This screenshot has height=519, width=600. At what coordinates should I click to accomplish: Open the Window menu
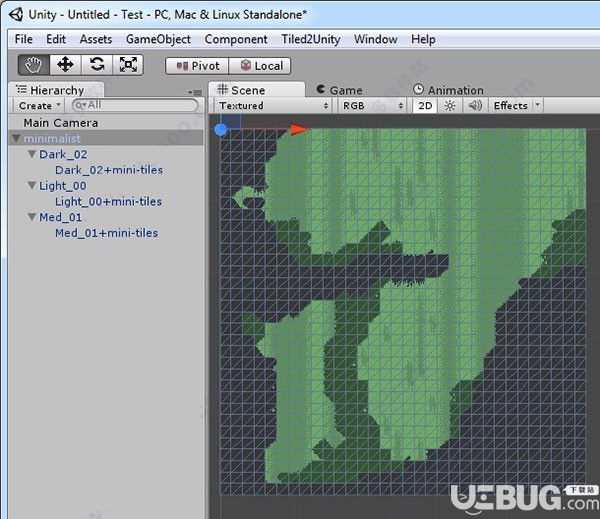coord(375,39)
